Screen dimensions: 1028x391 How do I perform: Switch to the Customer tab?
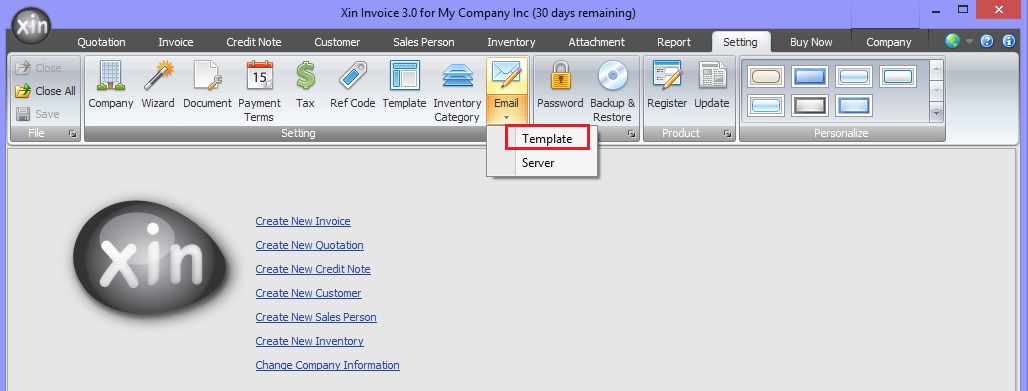337,42
